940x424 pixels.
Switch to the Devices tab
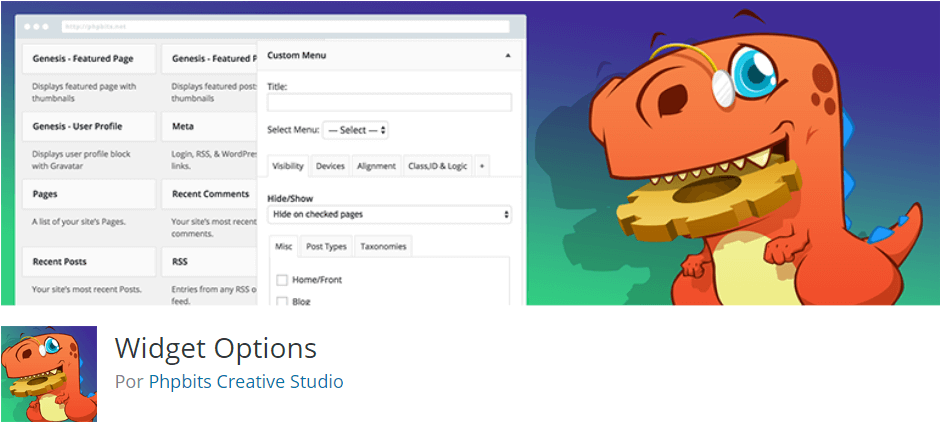click(330, 166)
